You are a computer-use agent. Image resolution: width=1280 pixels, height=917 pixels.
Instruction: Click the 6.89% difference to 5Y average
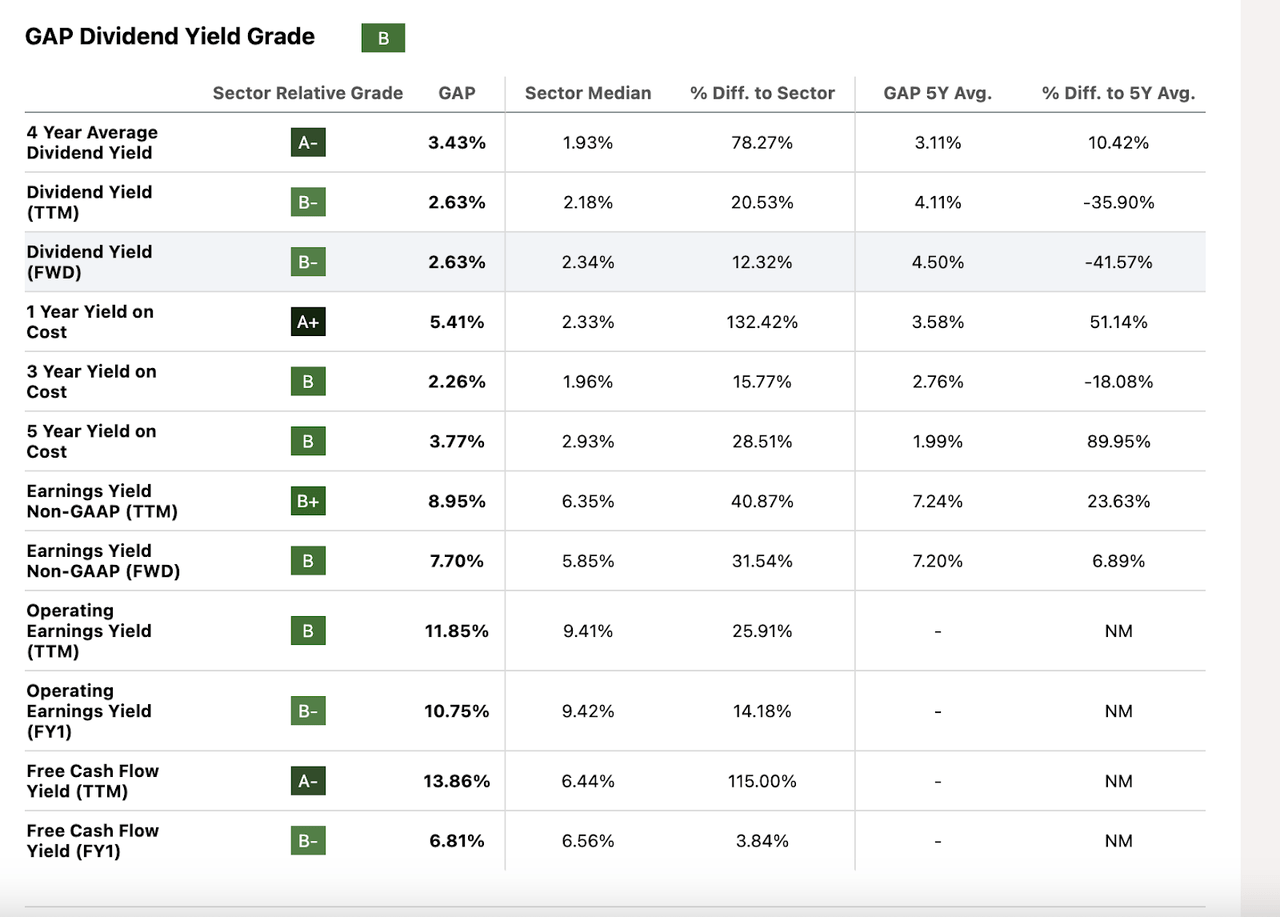pyautogui.click(x=1118, y=561)
